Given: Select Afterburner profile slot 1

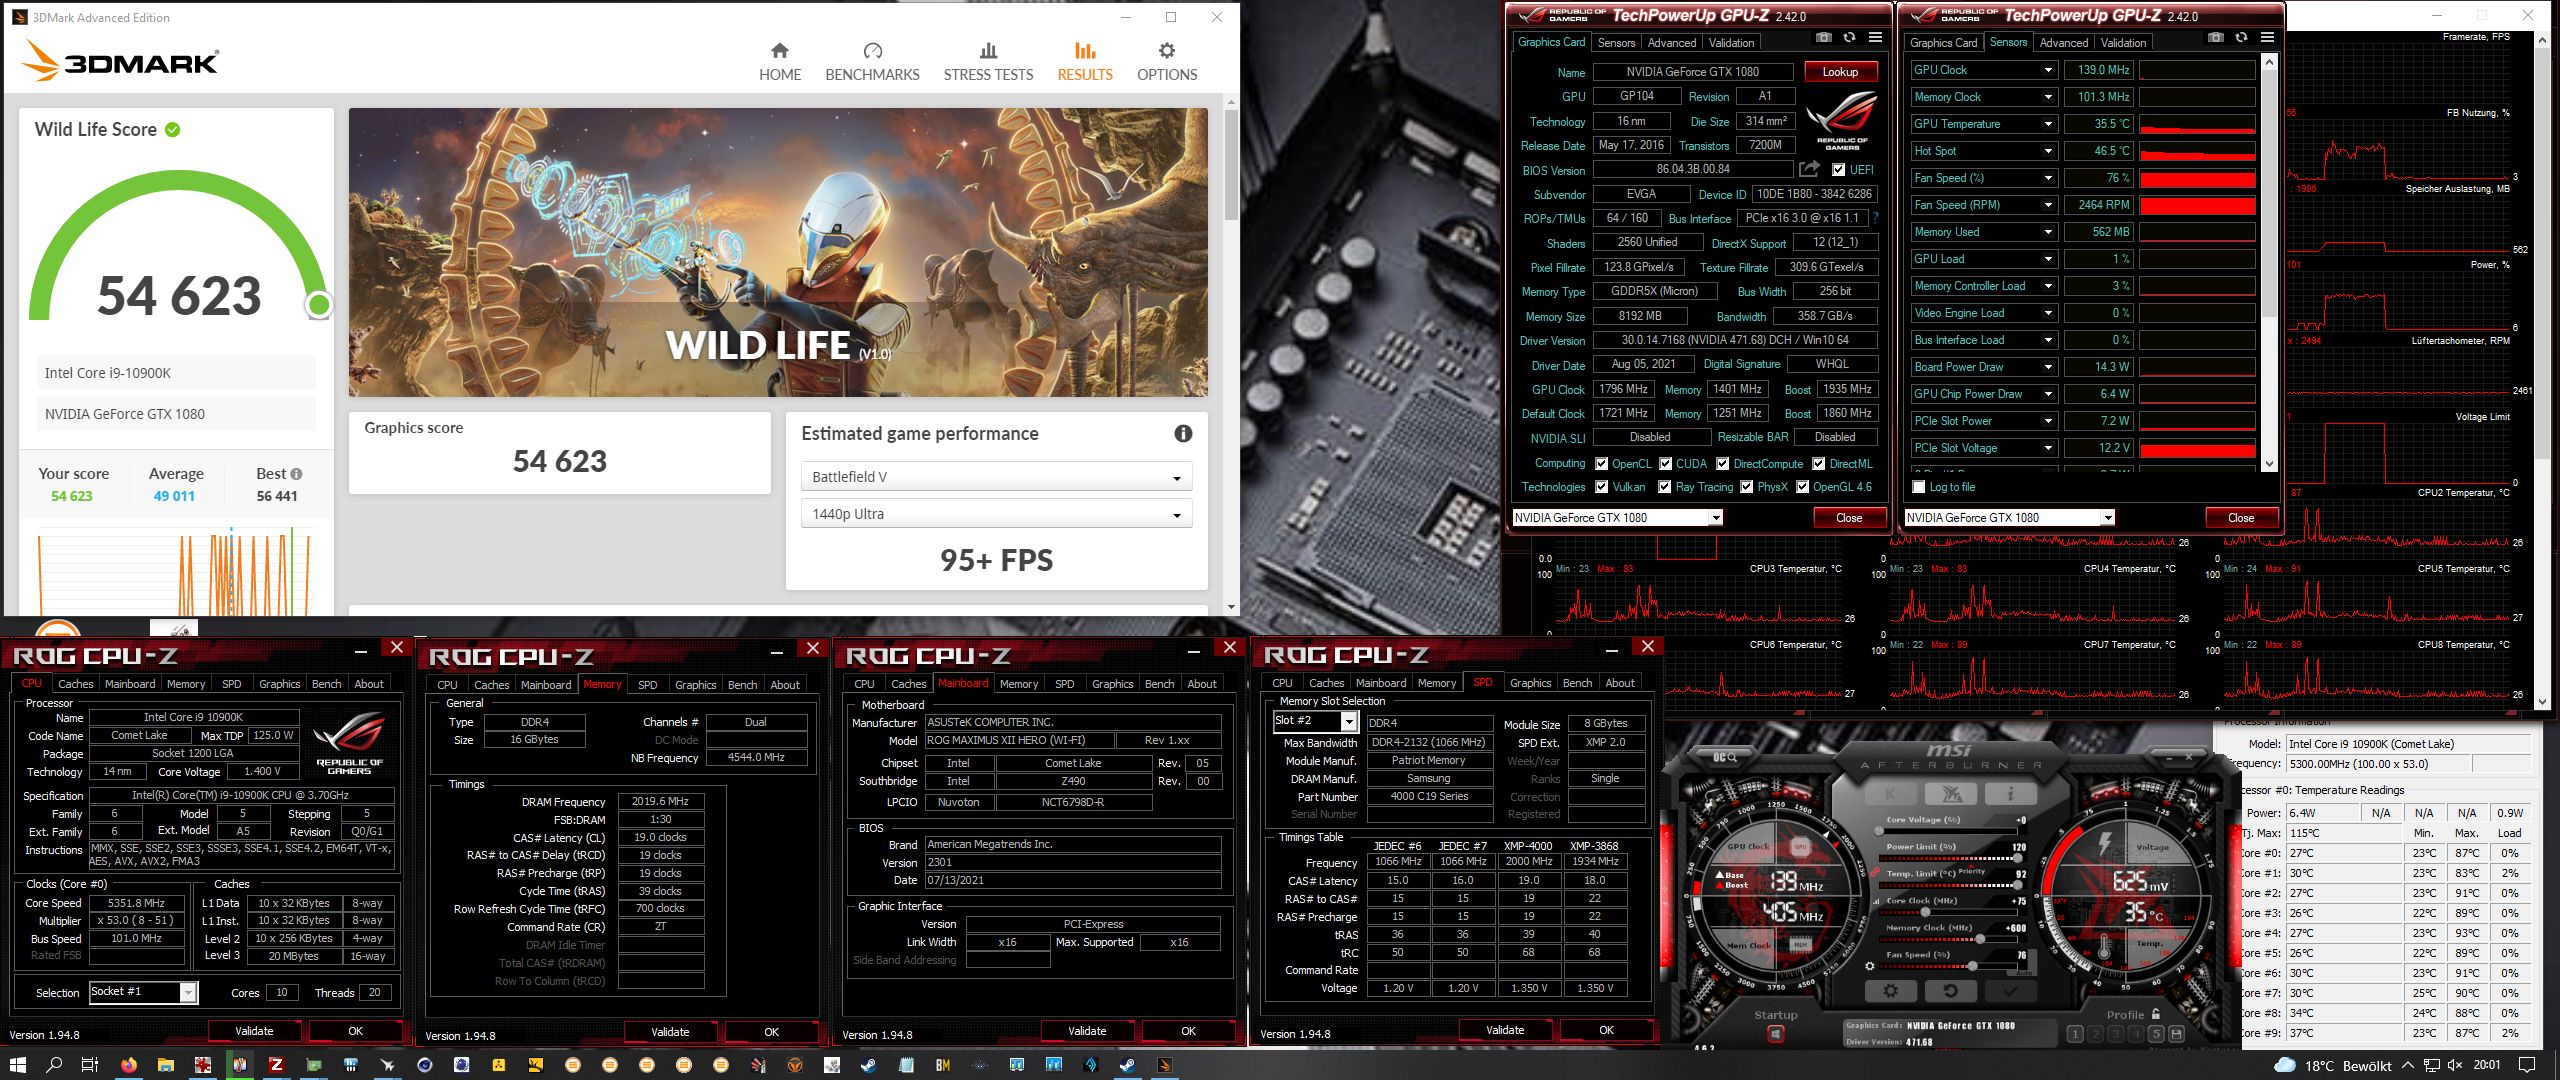Looking at the screenshot, I should click(2075, 1034).
